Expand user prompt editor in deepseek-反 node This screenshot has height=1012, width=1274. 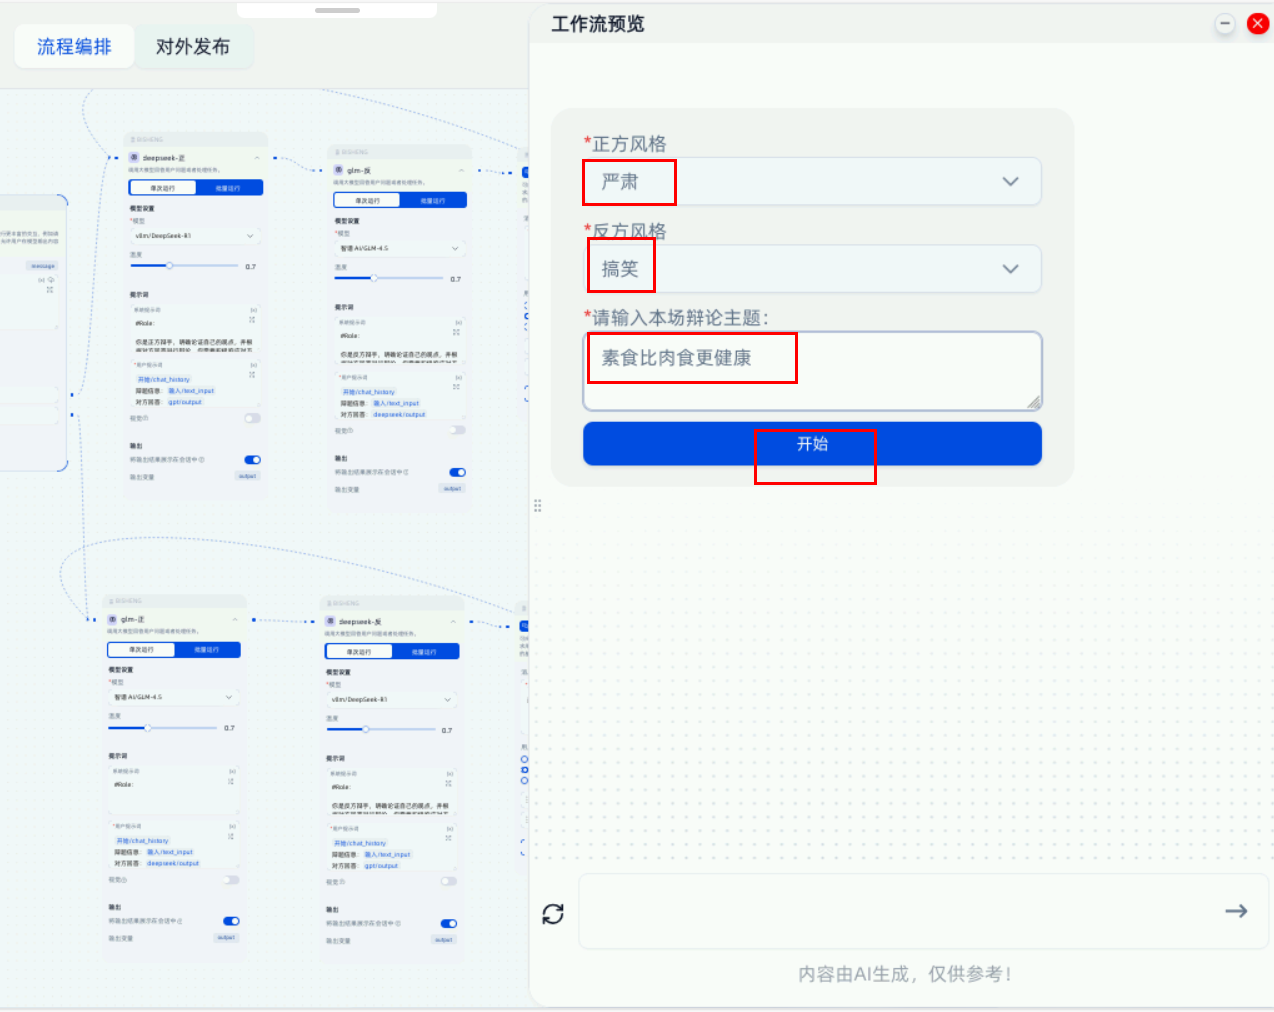point(449,838)
